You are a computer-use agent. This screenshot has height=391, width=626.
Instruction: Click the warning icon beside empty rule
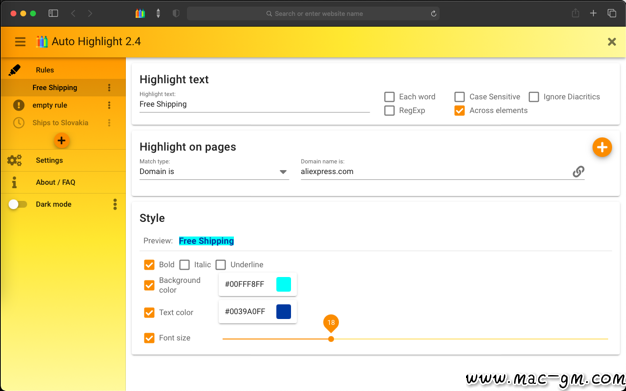point(18,105)
